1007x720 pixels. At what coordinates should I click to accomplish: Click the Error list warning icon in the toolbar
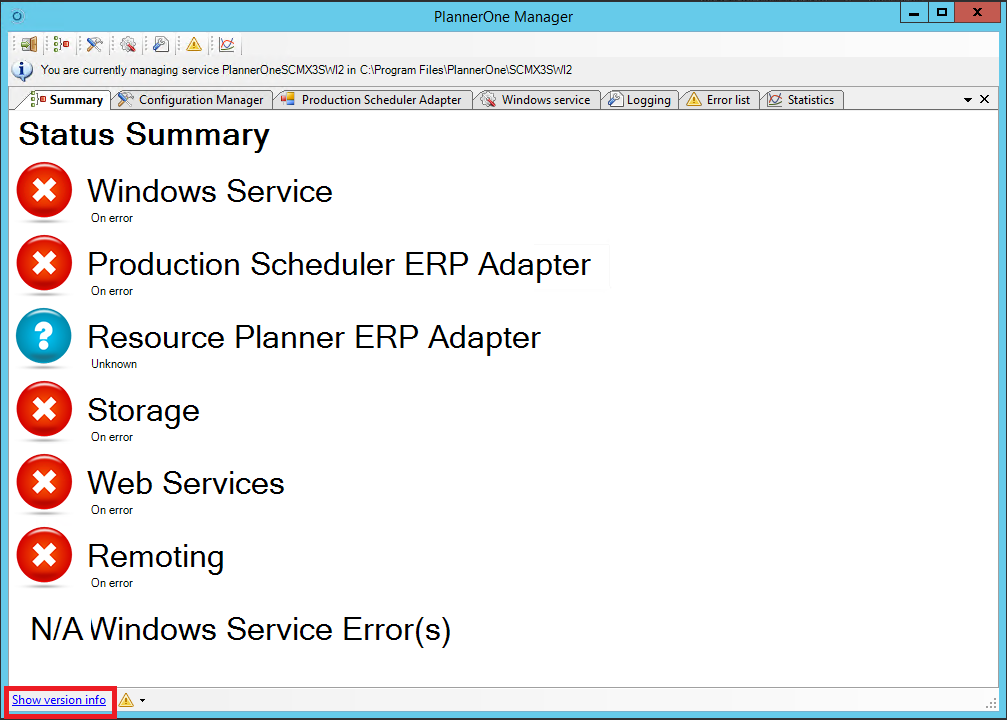(194, 44)
